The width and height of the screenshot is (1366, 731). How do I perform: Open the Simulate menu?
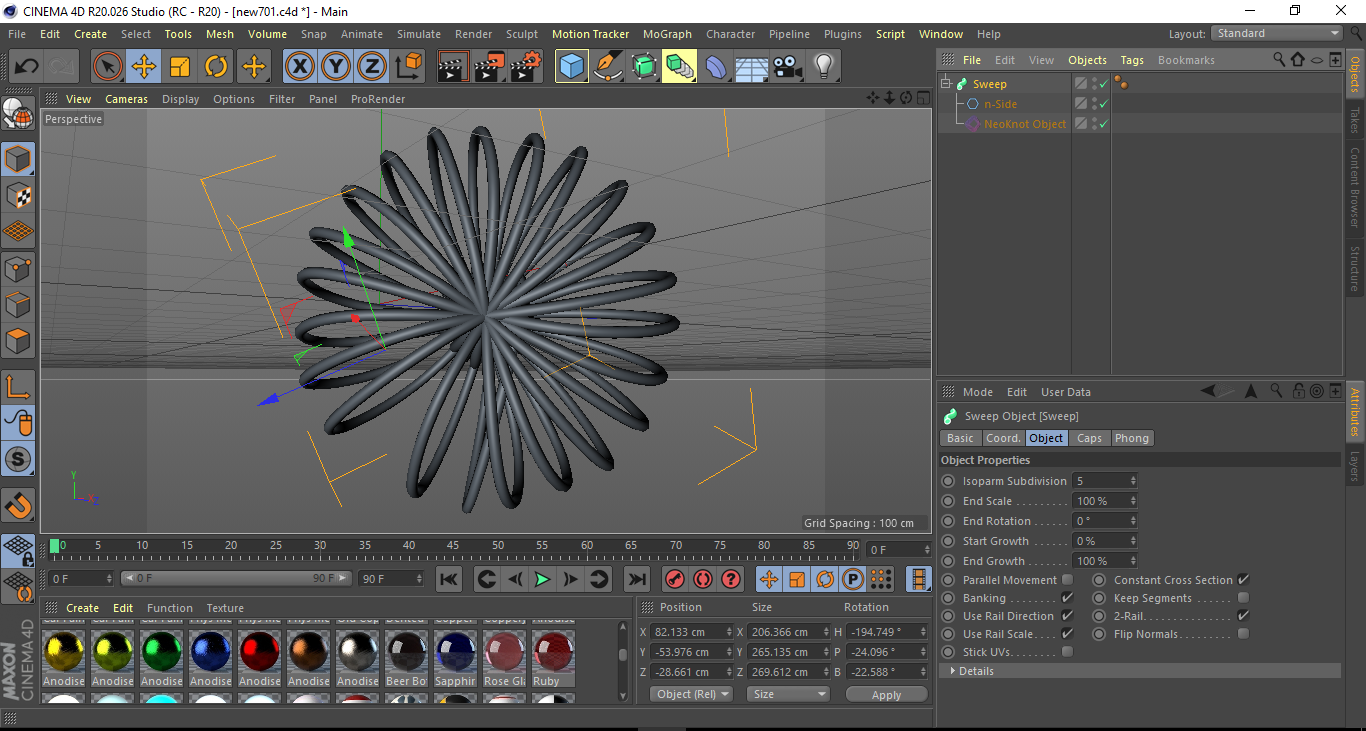click(x=418, y=34)
